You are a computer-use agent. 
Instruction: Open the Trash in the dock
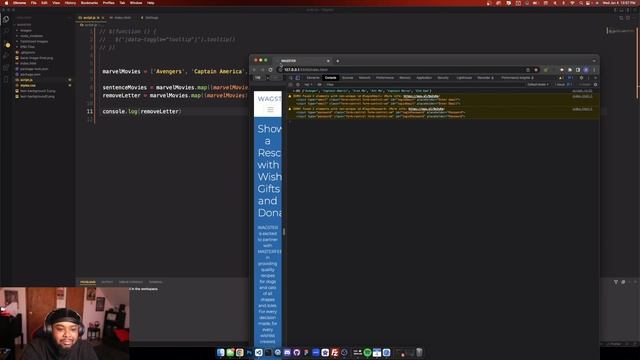(x=419, y=352)
